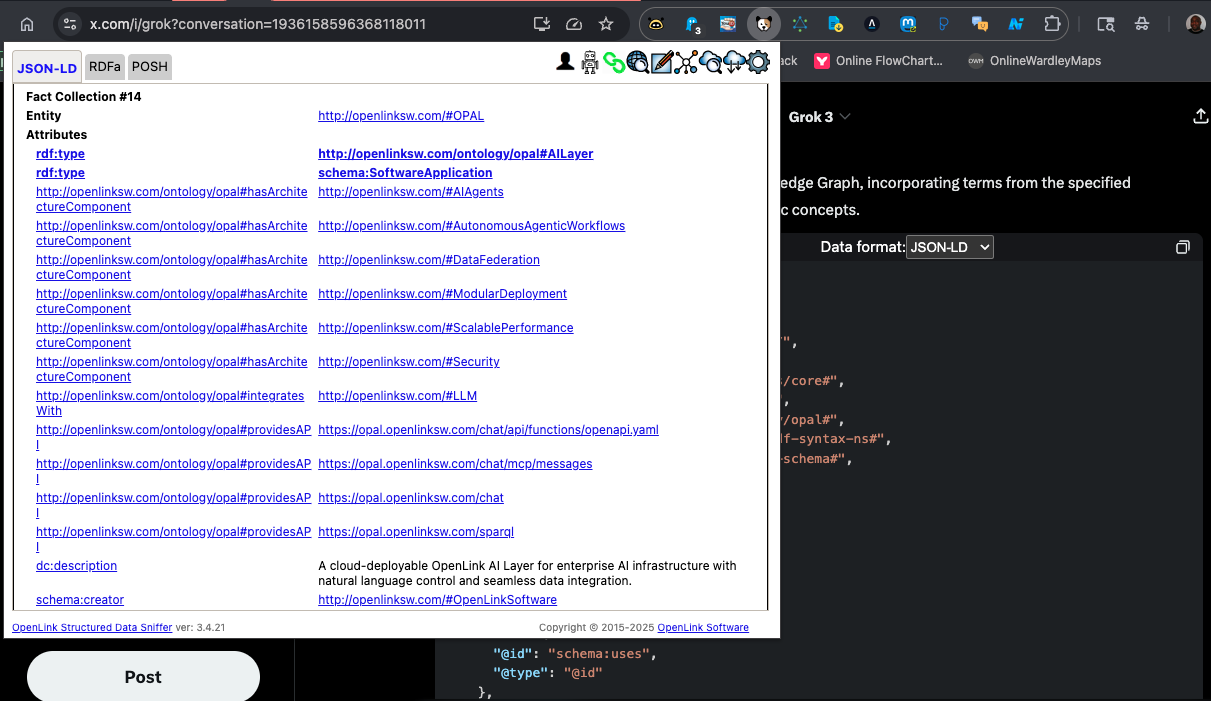Open the #ScalablePerformance link
Image resolution: width=1211 pixels, height=701 pixels.
[x=446, y=328]
